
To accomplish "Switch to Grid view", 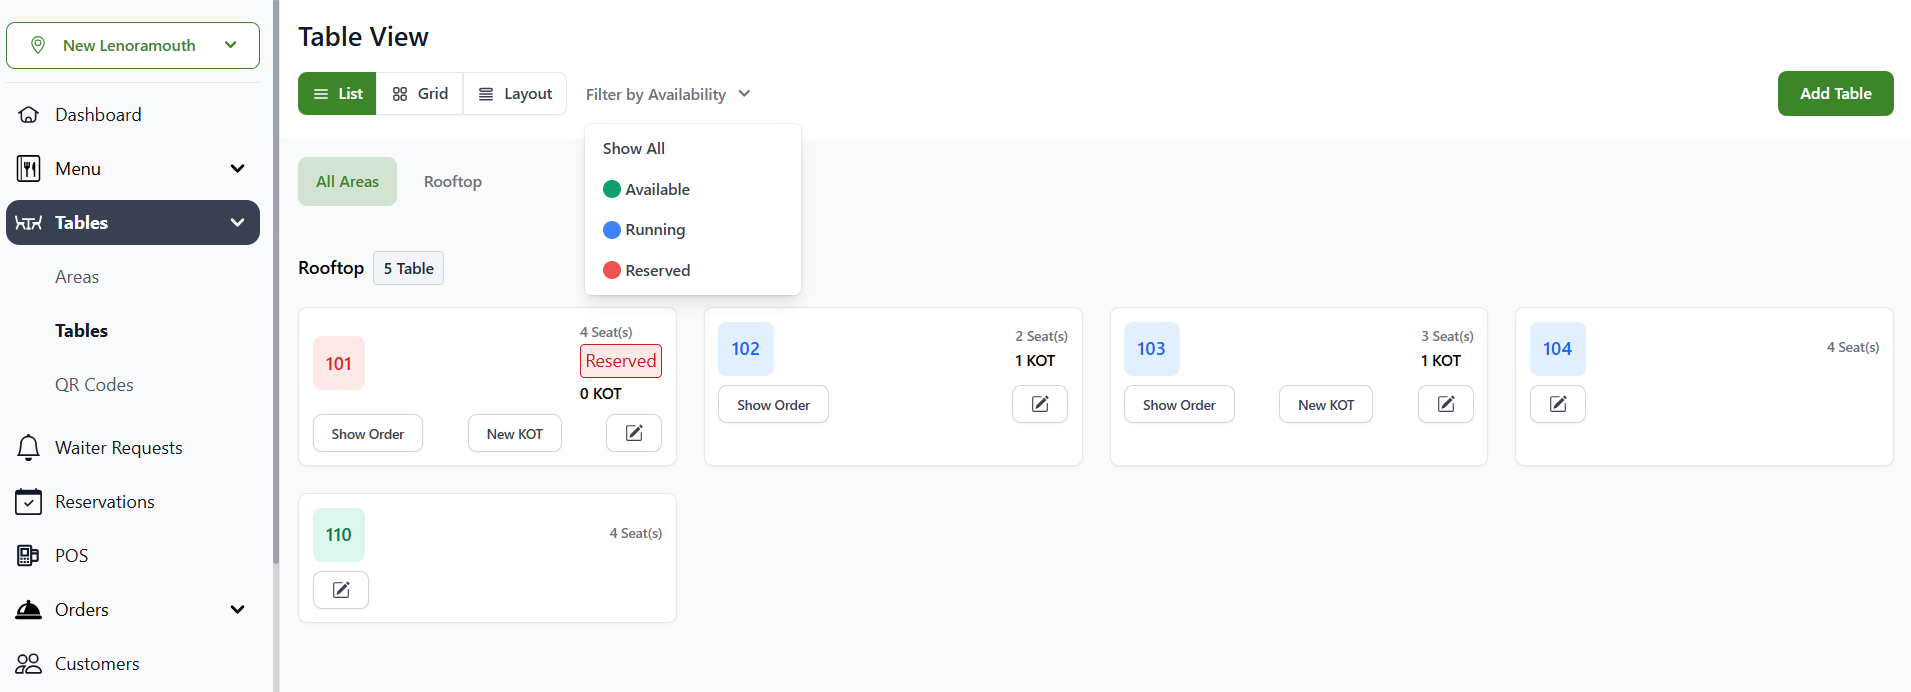I will [420, 94].
